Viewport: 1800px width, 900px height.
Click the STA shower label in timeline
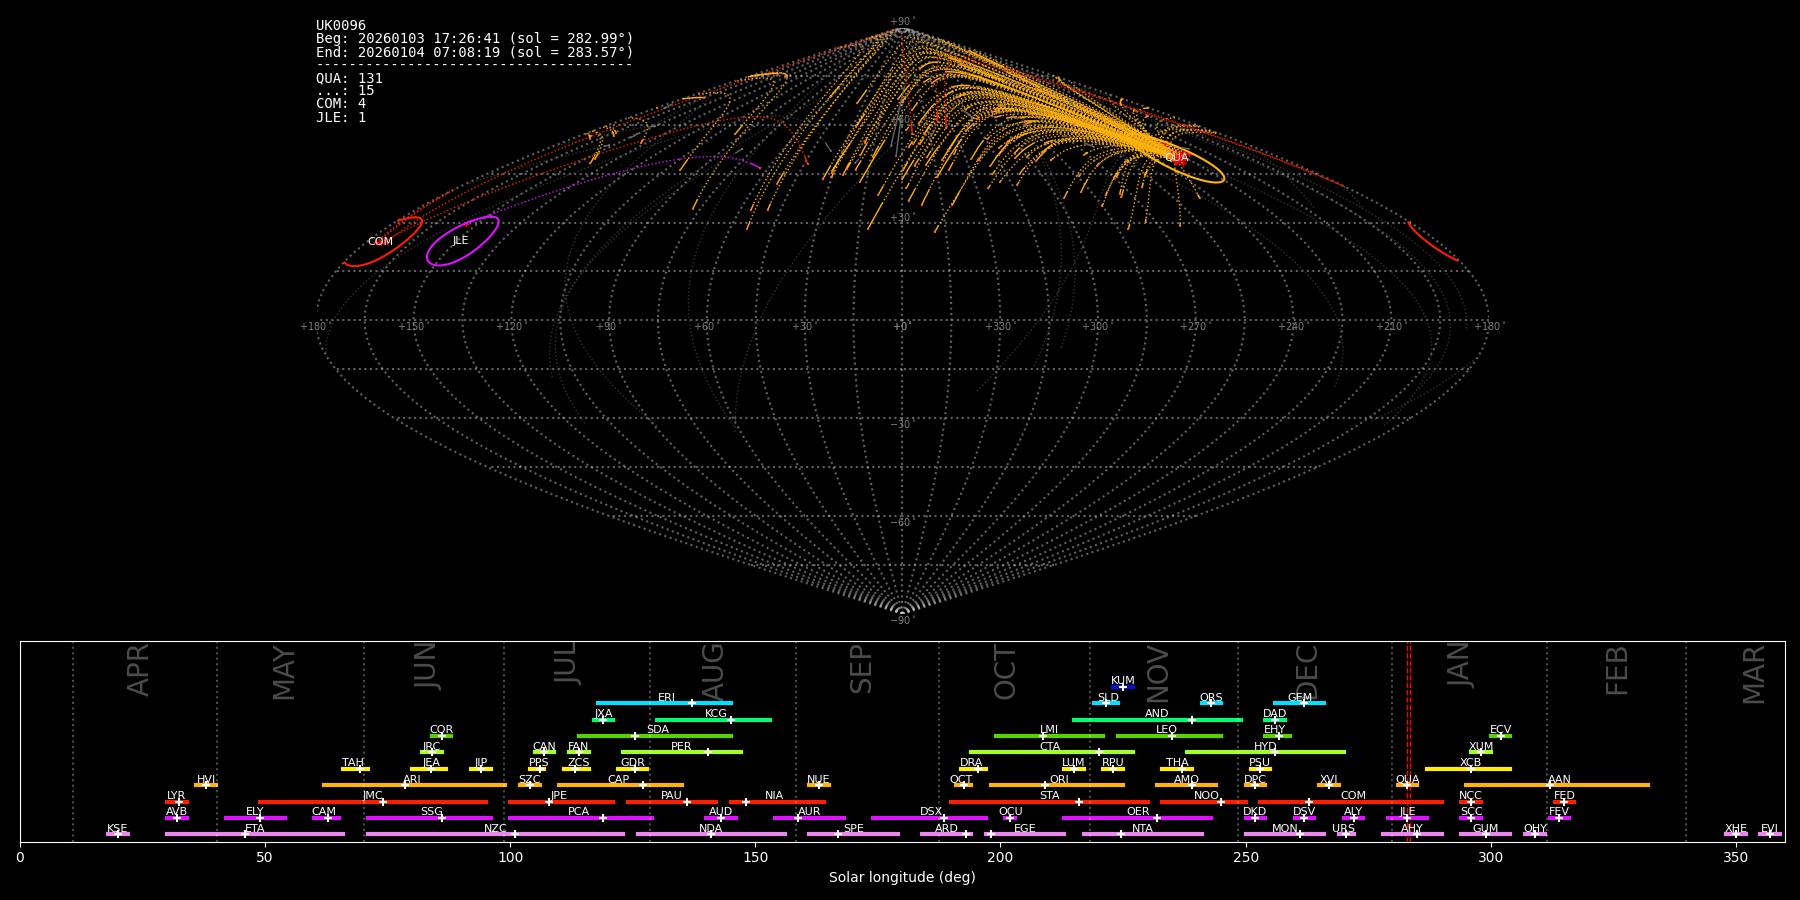pos(1049,795)
